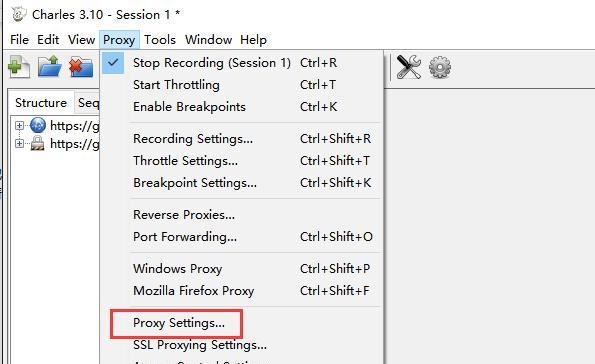Click the Charles app icon in the title bar

(x=18, y=14)
